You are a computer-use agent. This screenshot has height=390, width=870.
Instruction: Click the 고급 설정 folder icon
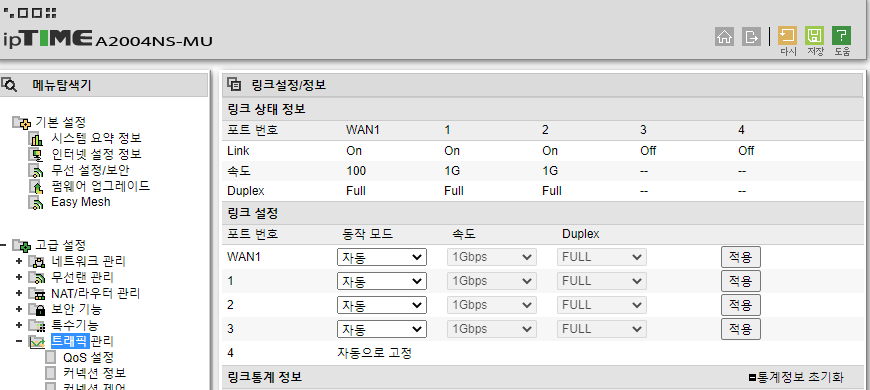pos(23,245)
